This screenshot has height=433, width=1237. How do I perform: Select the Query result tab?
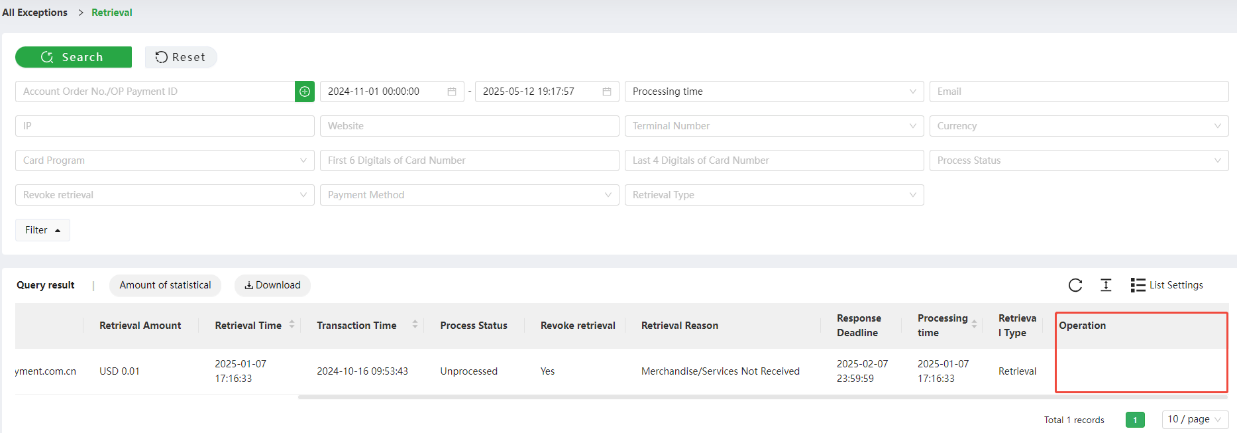[x=45, y=285]
